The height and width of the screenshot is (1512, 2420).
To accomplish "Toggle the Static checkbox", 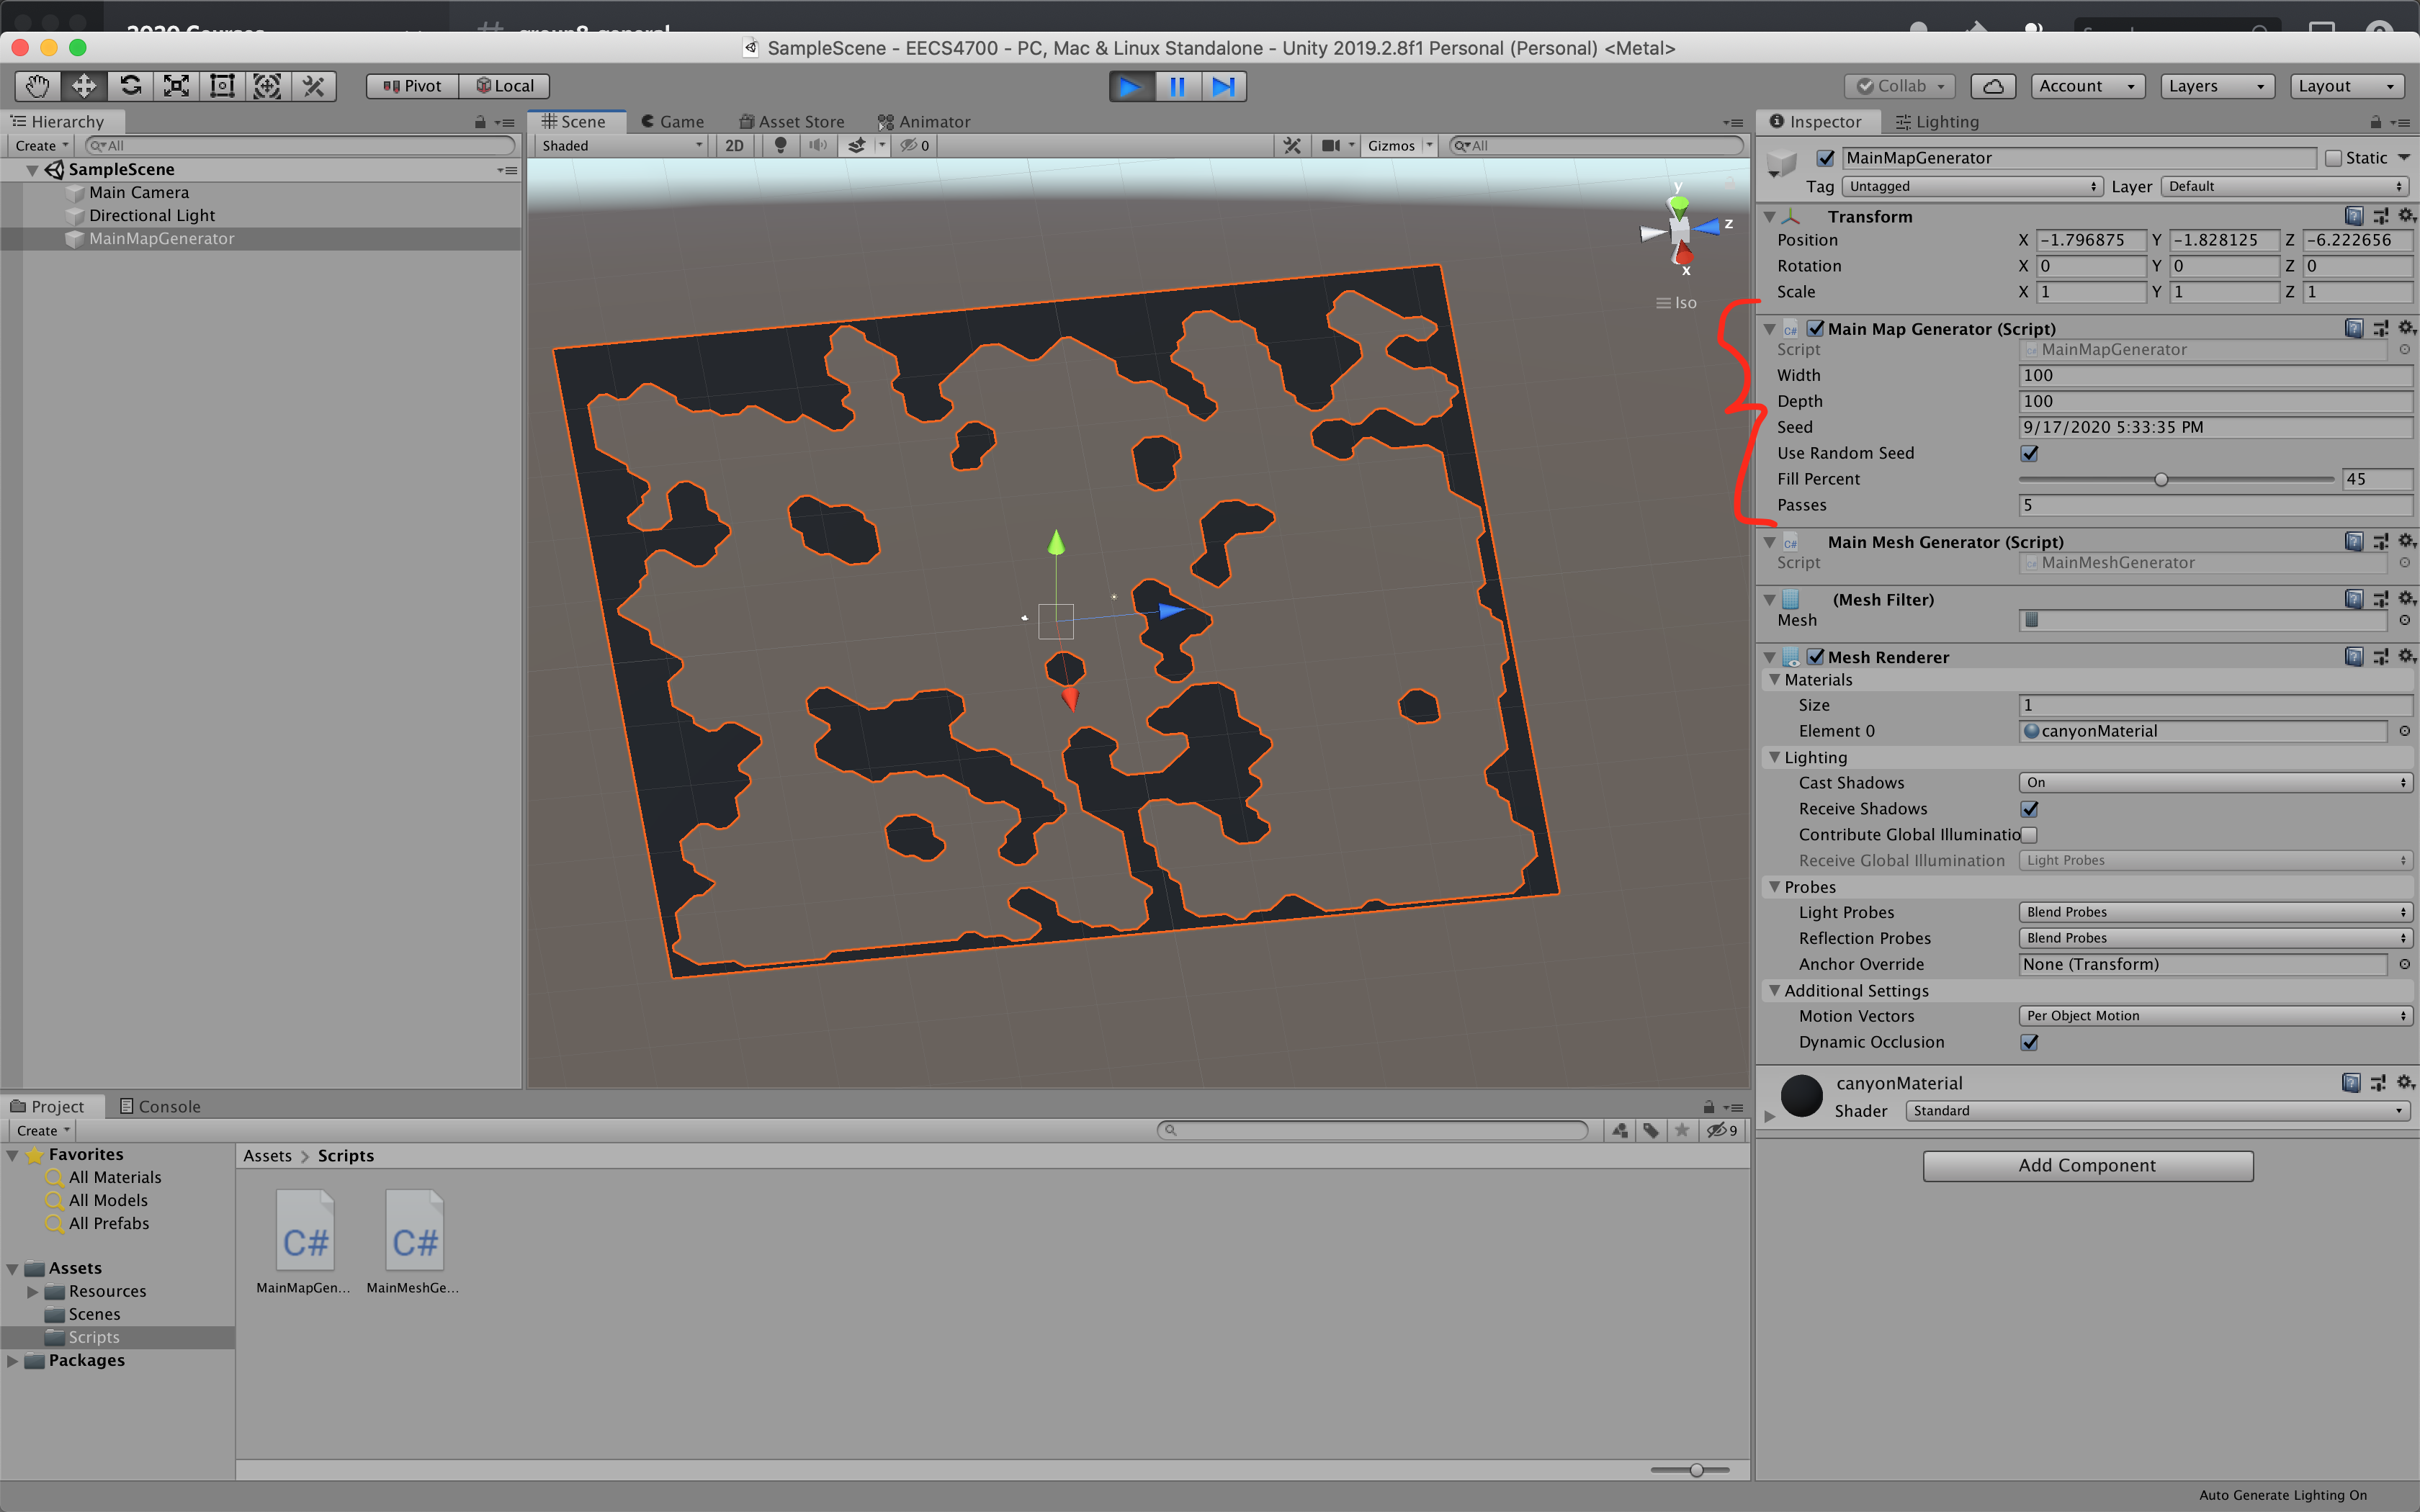I will pyautogui.click(x=2333, y=158).
